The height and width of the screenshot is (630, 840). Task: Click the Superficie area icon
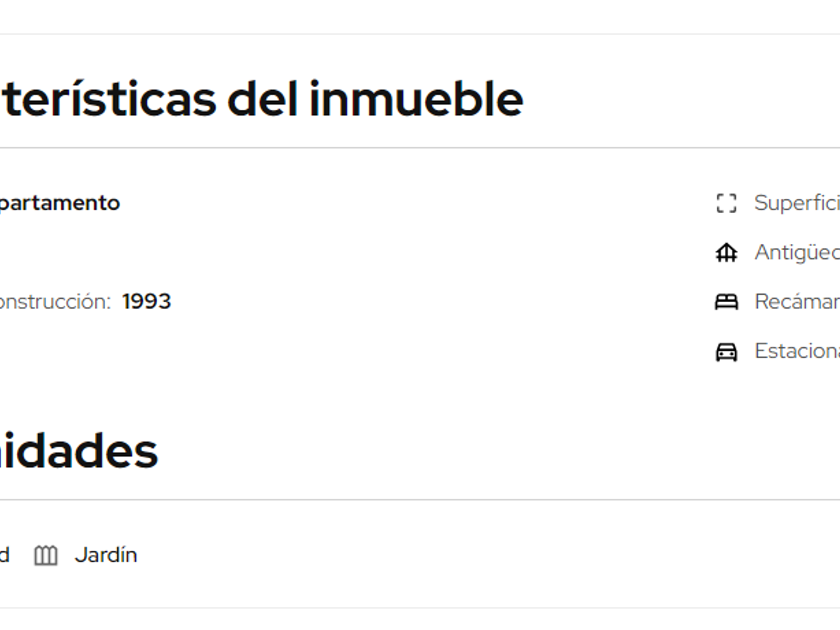(x=726, y=203)
